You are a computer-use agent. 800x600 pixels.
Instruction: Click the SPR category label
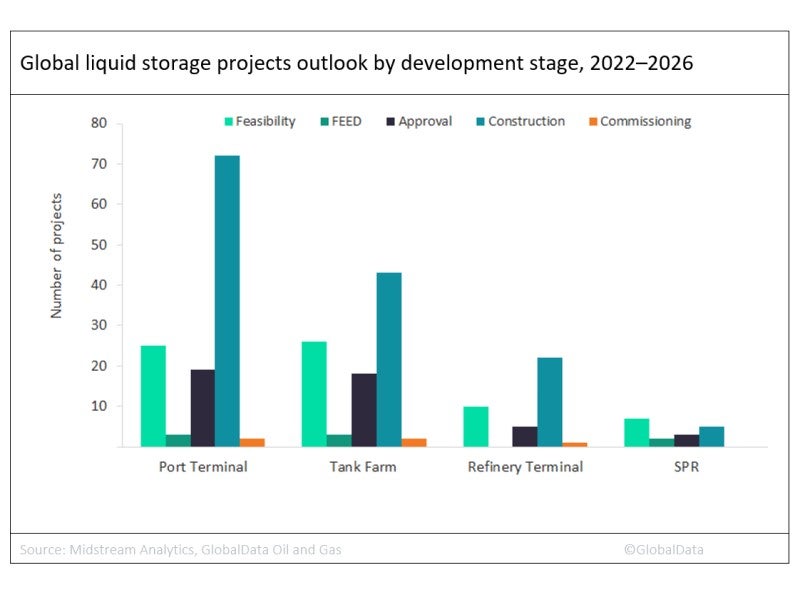pyautogui.click(x=686, y=467)
